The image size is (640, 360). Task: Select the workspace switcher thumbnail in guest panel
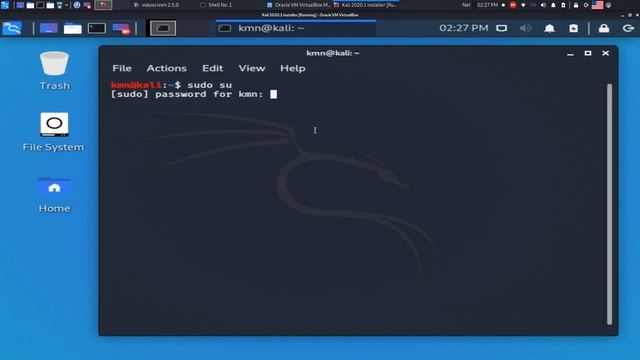pyautogui.click(x=163, y=28)
